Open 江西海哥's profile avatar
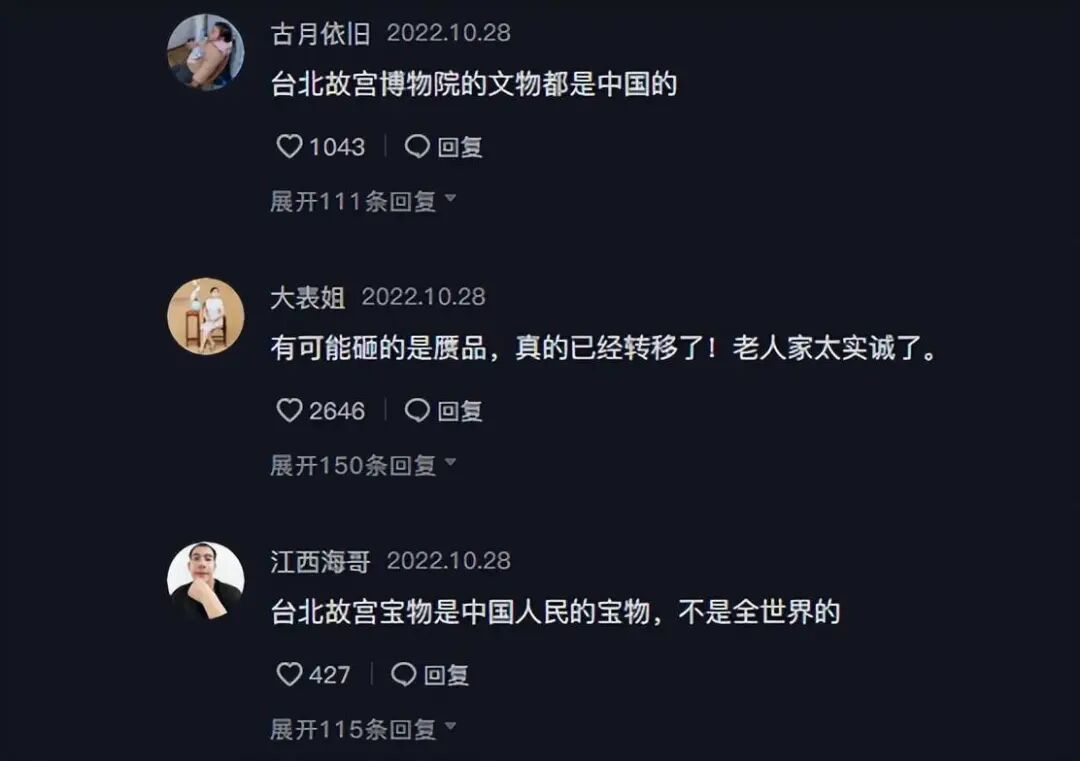 click(205, 581)
